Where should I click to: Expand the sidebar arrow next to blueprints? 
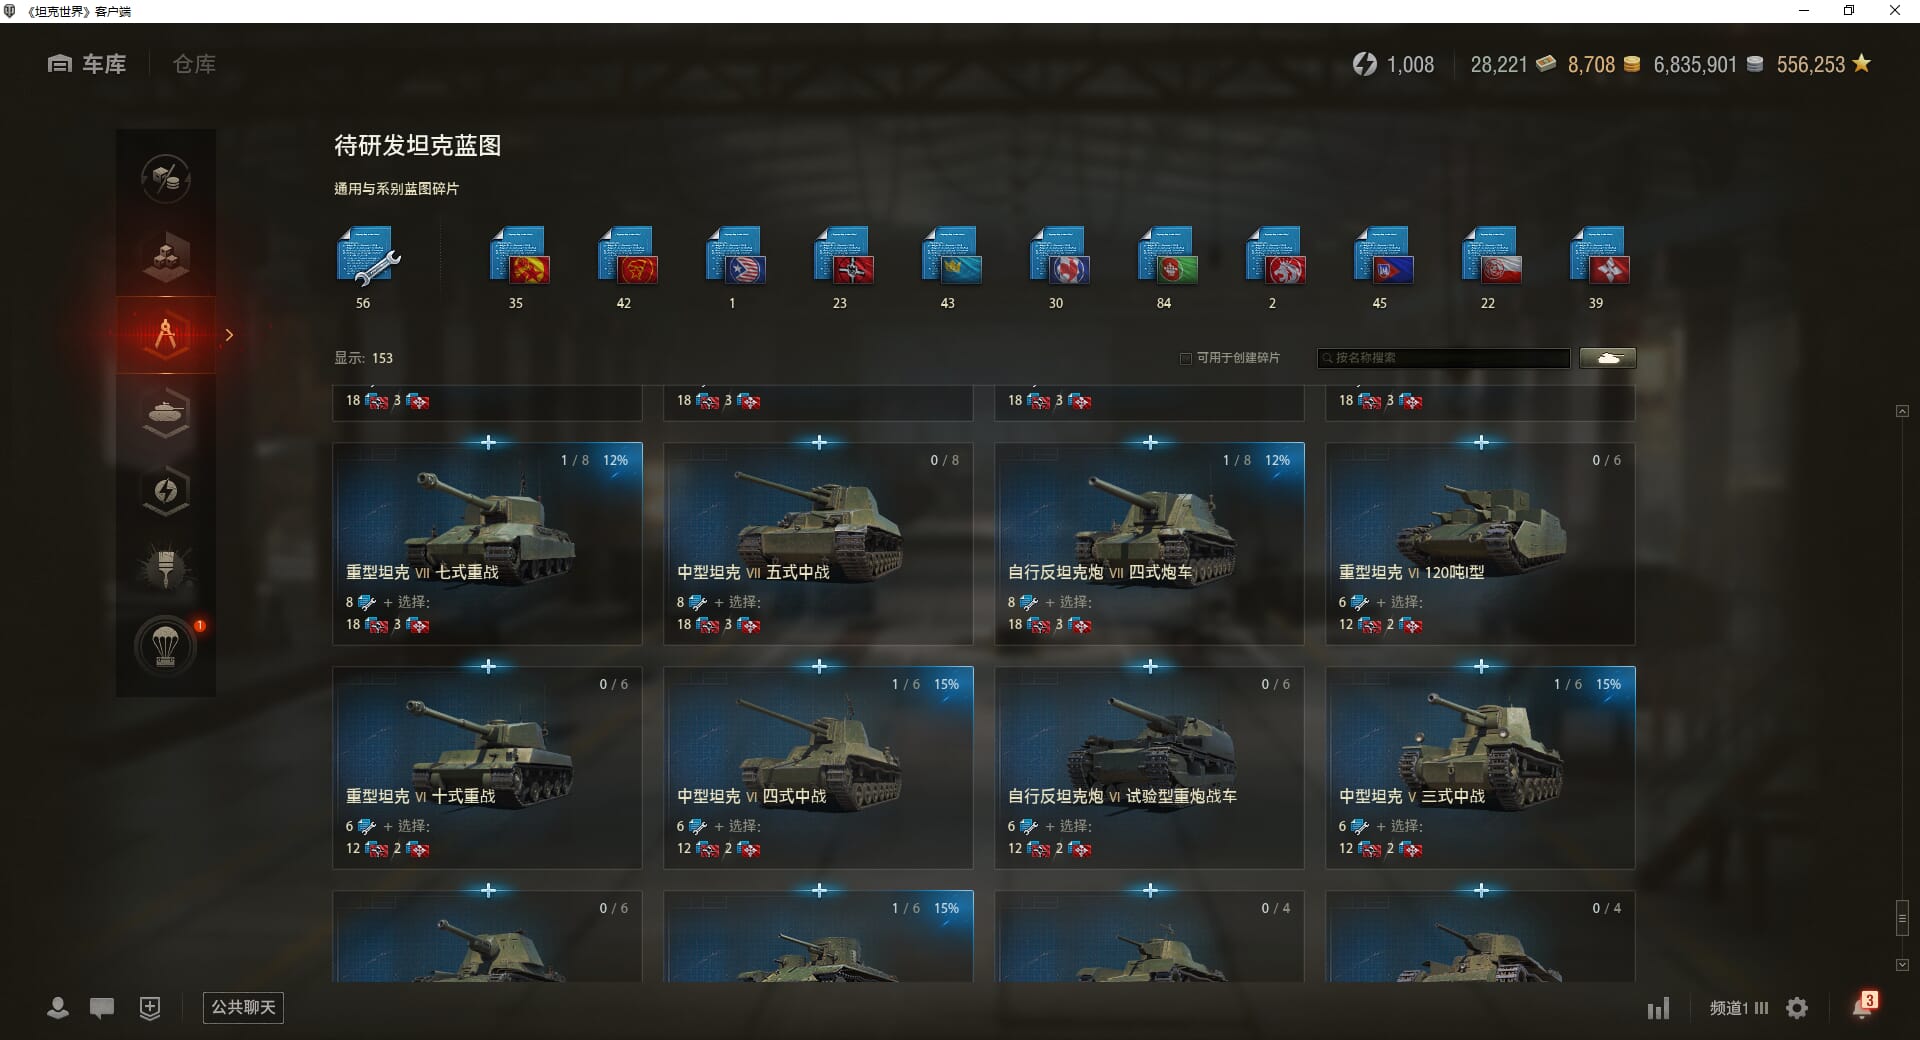coord(229,335)
